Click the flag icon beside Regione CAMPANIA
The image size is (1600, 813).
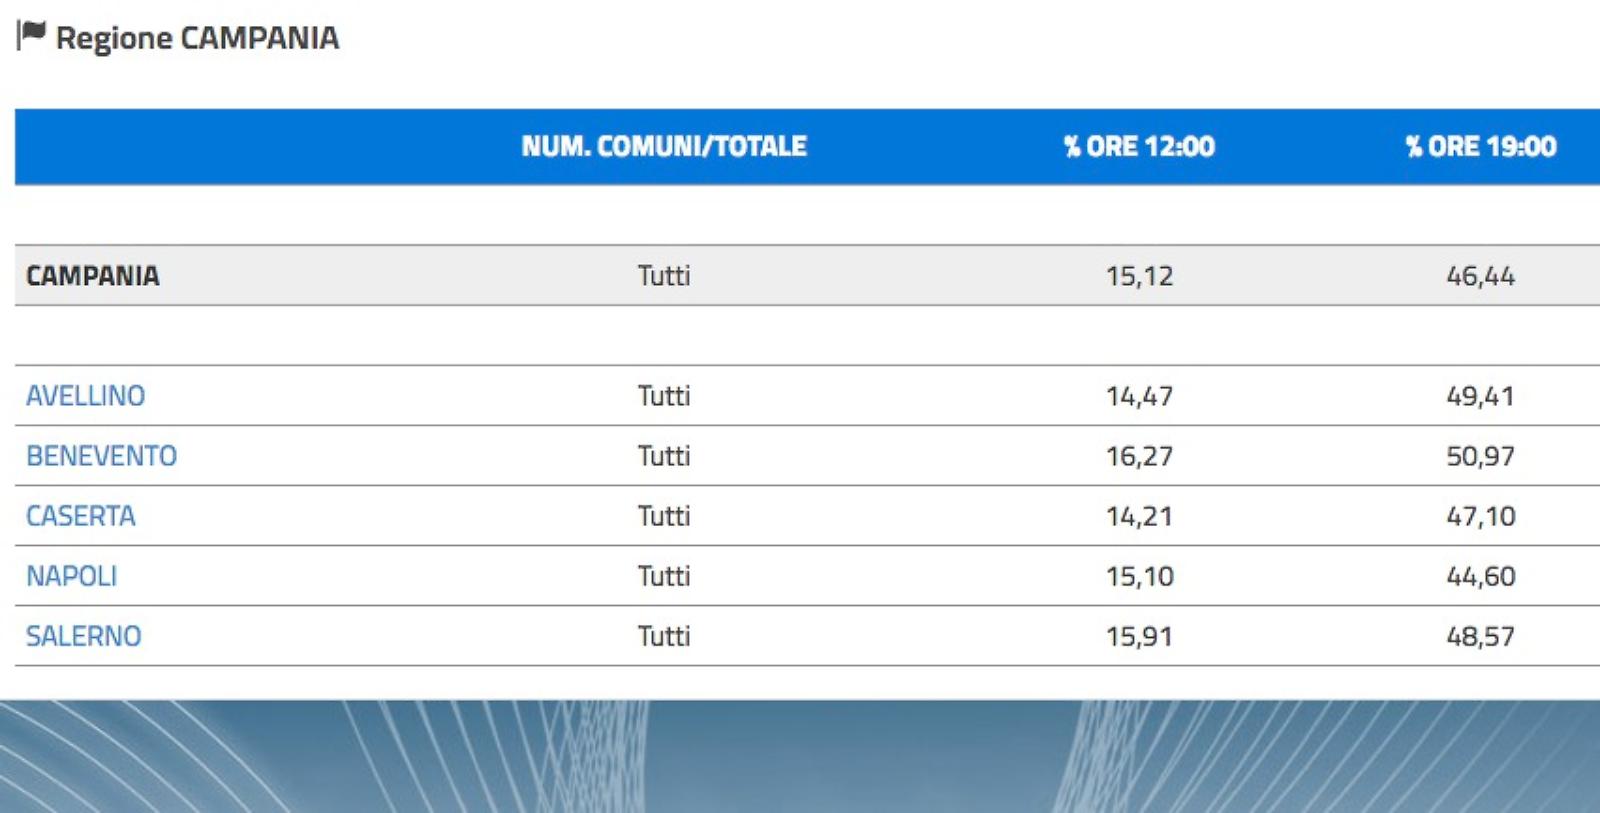[x=31, y=35]
